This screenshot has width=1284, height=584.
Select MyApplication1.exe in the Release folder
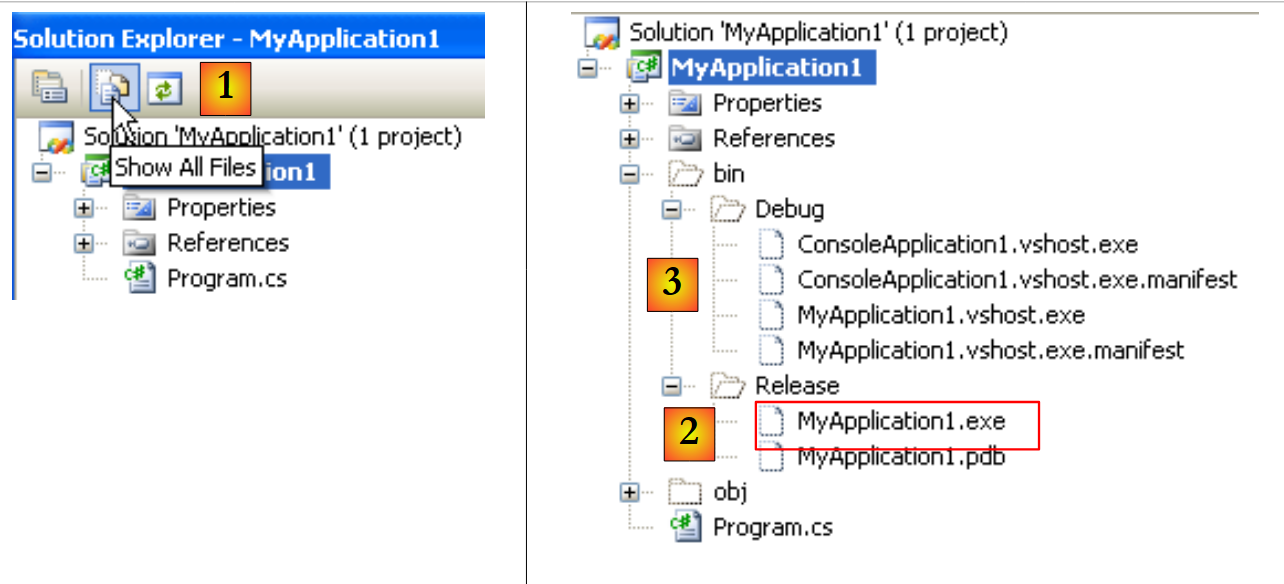[900, 422]
